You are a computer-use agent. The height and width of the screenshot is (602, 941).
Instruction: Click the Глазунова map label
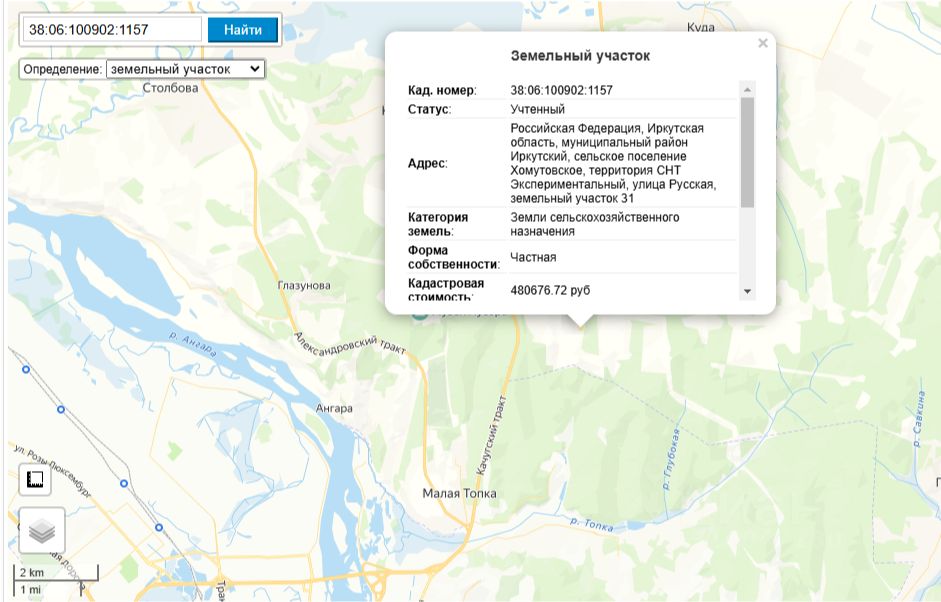[304, 286]
